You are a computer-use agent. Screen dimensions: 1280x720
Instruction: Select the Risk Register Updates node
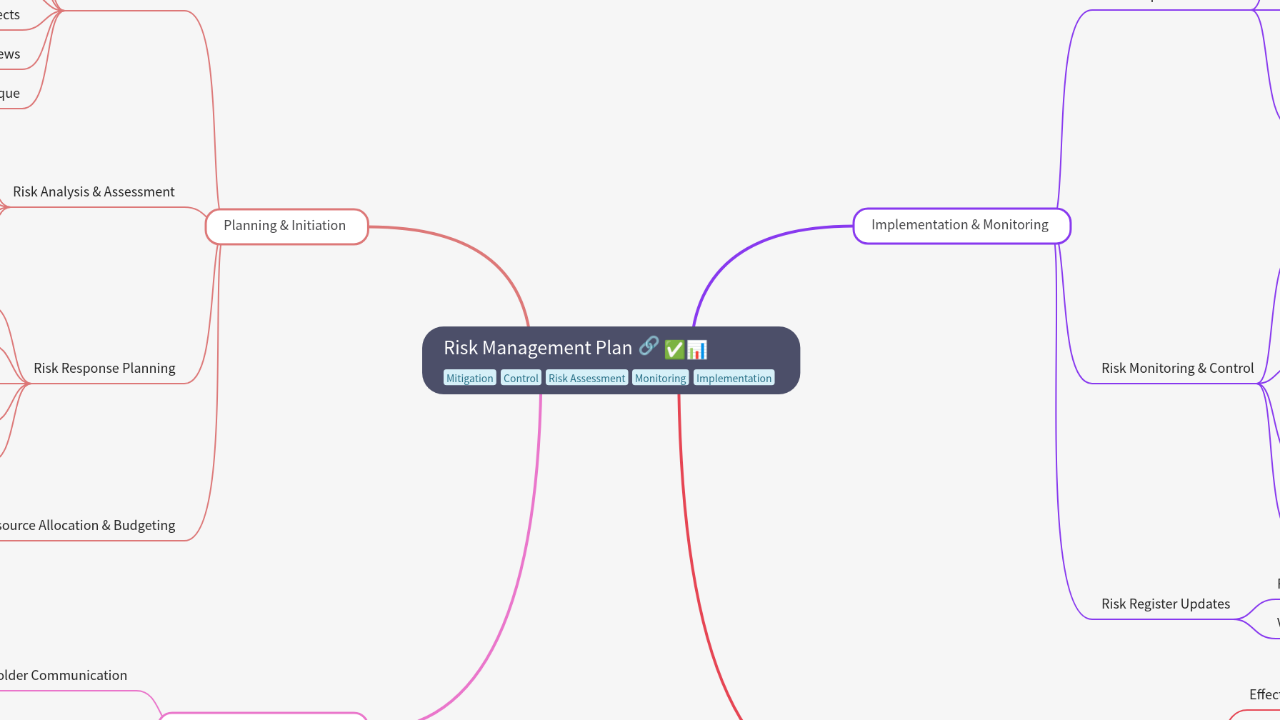coord(1166,604)
